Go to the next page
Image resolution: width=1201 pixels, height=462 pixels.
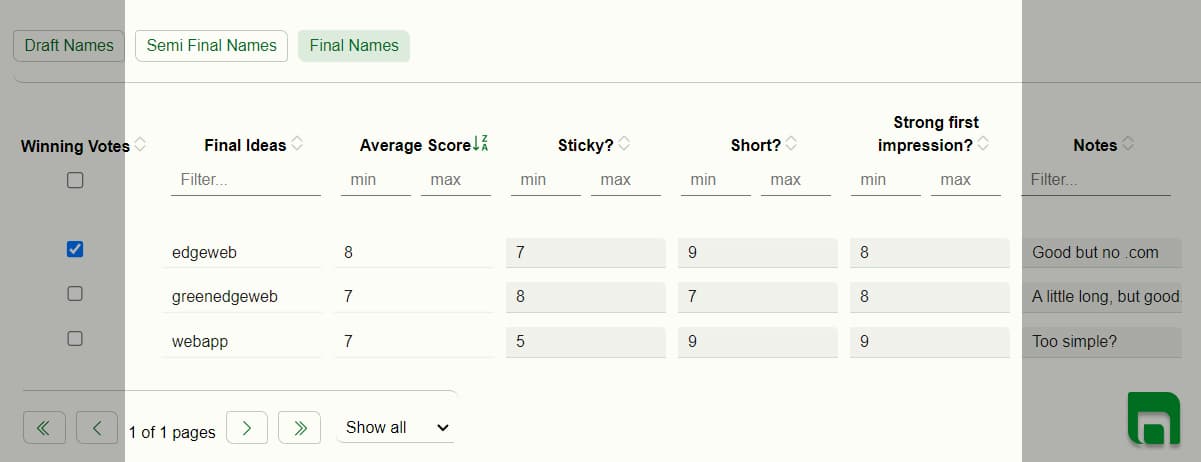click(x=247, y=428)
